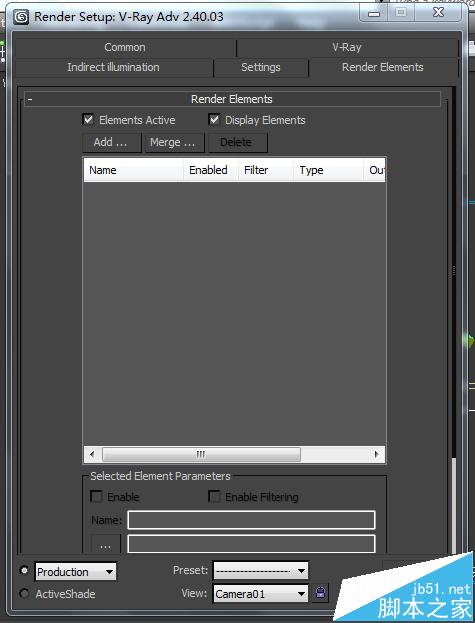
Task: Click the horizontal scrollbar left arrow
Action: coord(93,454)
